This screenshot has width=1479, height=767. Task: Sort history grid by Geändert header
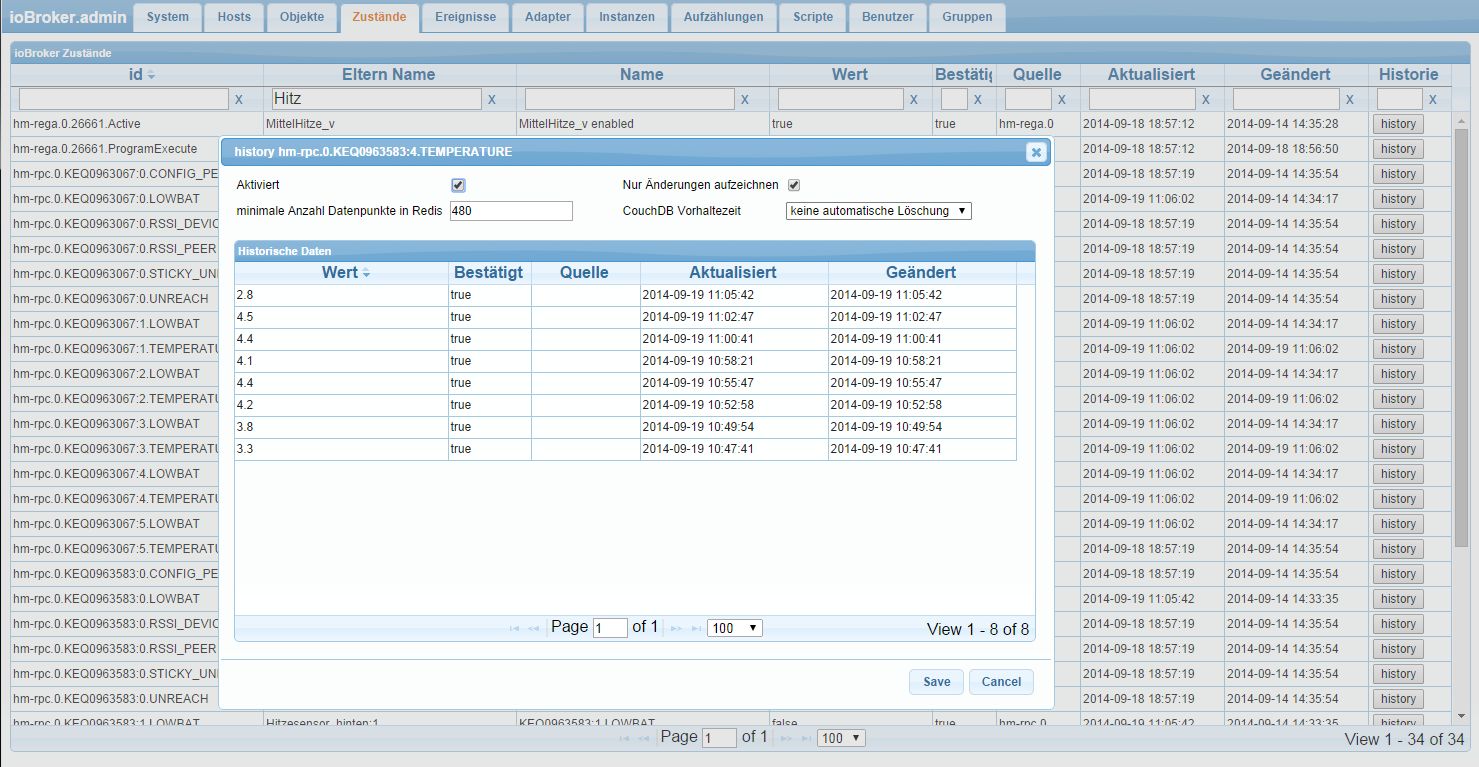pyautogui.click(x=921, y=272)
